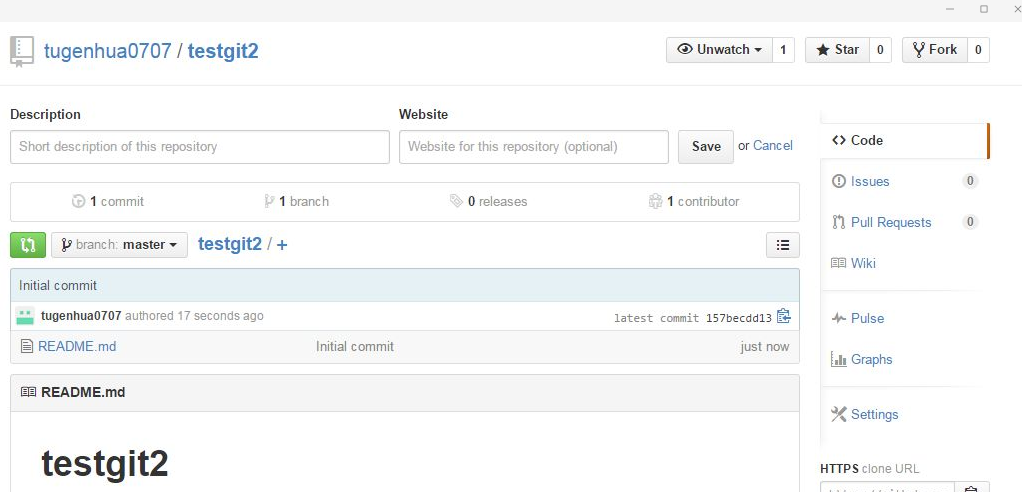Click the testgit2 README heading
The image size is (1022, 492).
tap(105, 464)
